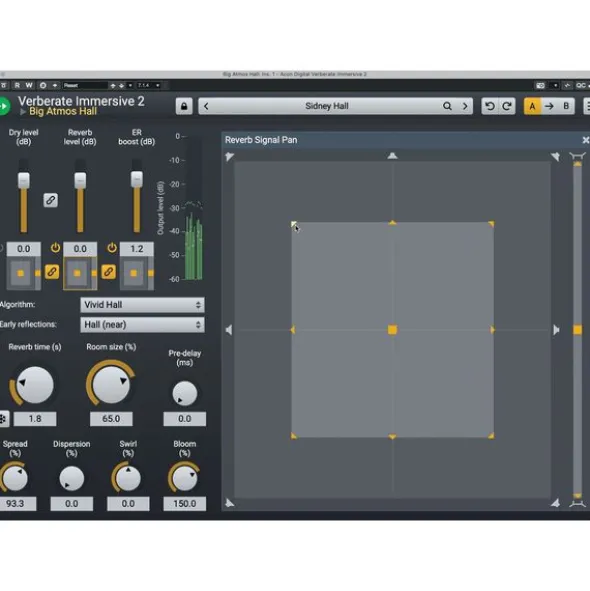
Task: Open the host preset dropdown arrow
Action: pyautogui.click(x=130, y=86)
